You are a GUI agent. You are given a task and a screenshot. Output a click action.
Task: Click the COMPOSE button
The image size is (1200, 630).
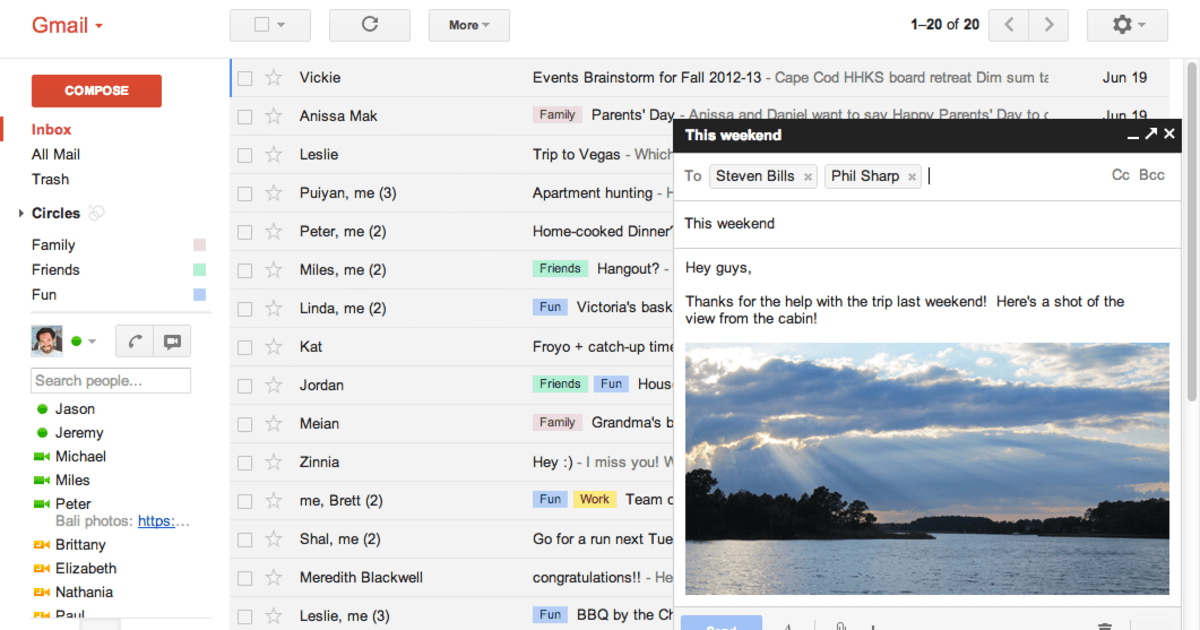point(97,90)
